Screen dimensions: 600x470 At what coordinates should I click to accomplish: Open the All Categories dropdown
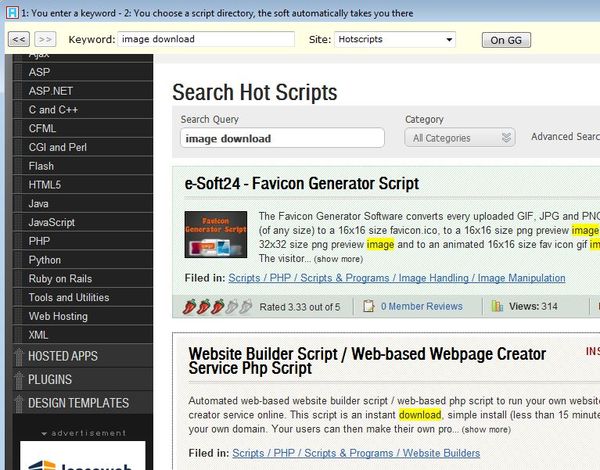click(460, 138)
